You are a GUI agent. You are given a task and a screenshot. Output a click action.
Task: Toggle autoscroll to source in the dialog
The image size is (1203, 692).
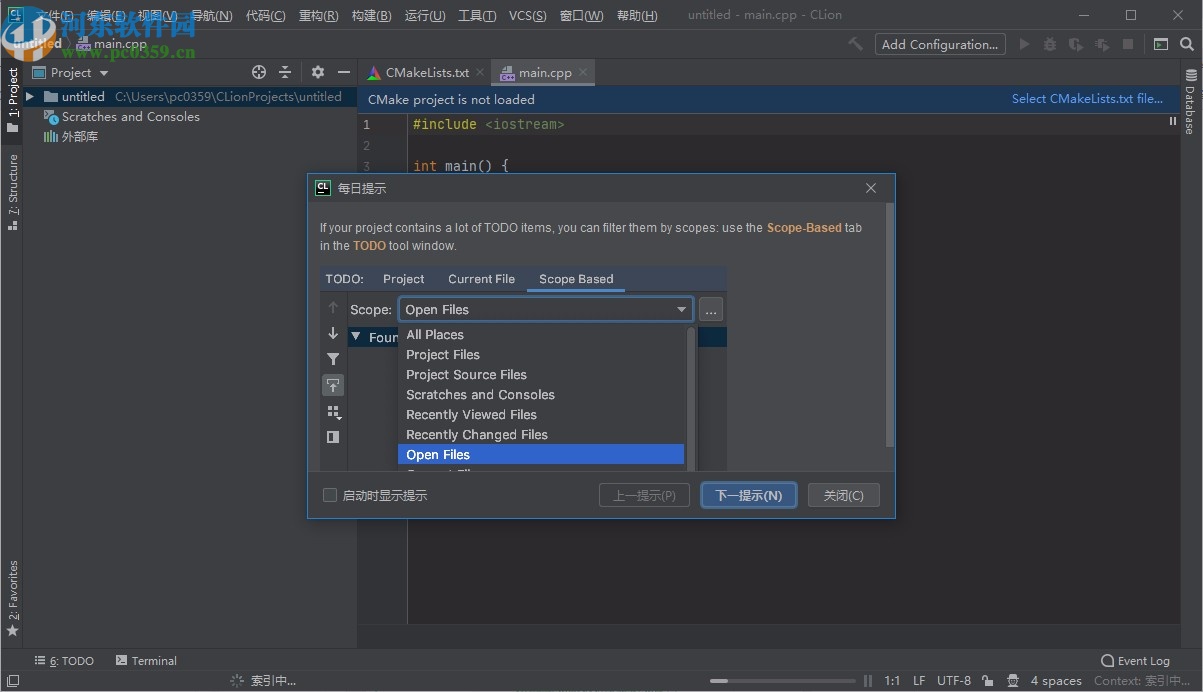coord(333,385)
